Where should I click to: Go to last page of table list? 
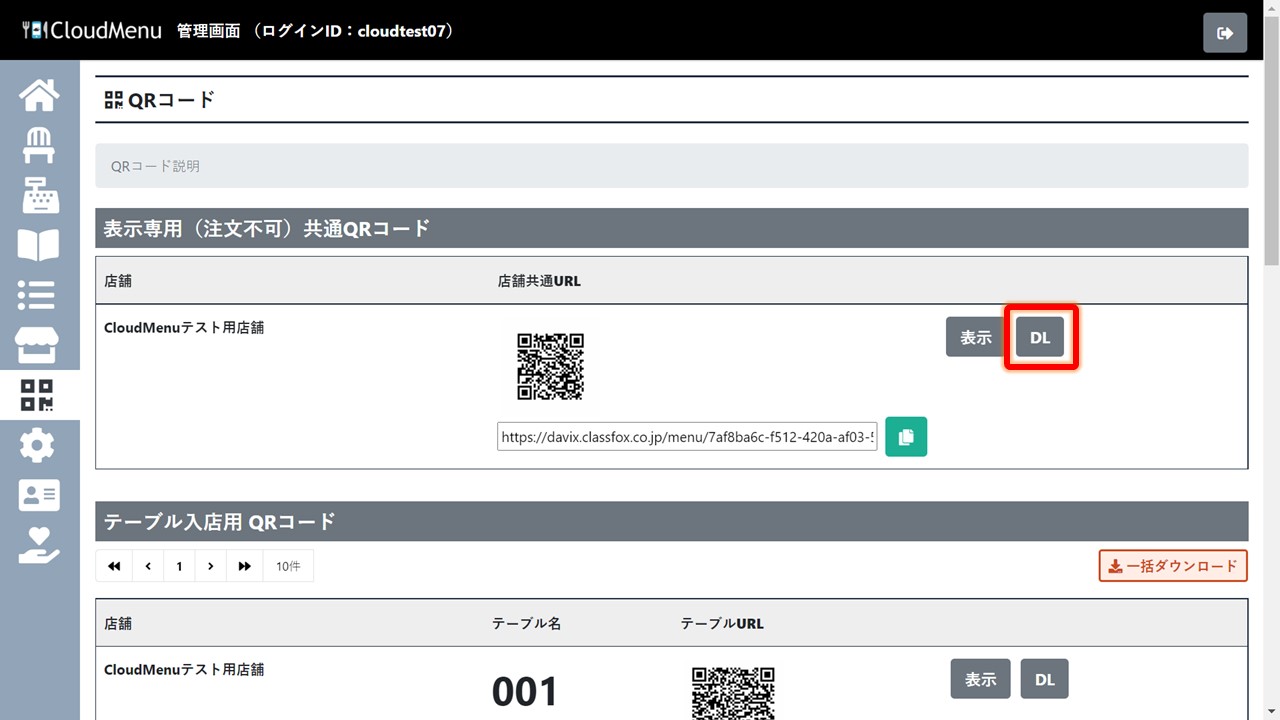pos(244,566)
